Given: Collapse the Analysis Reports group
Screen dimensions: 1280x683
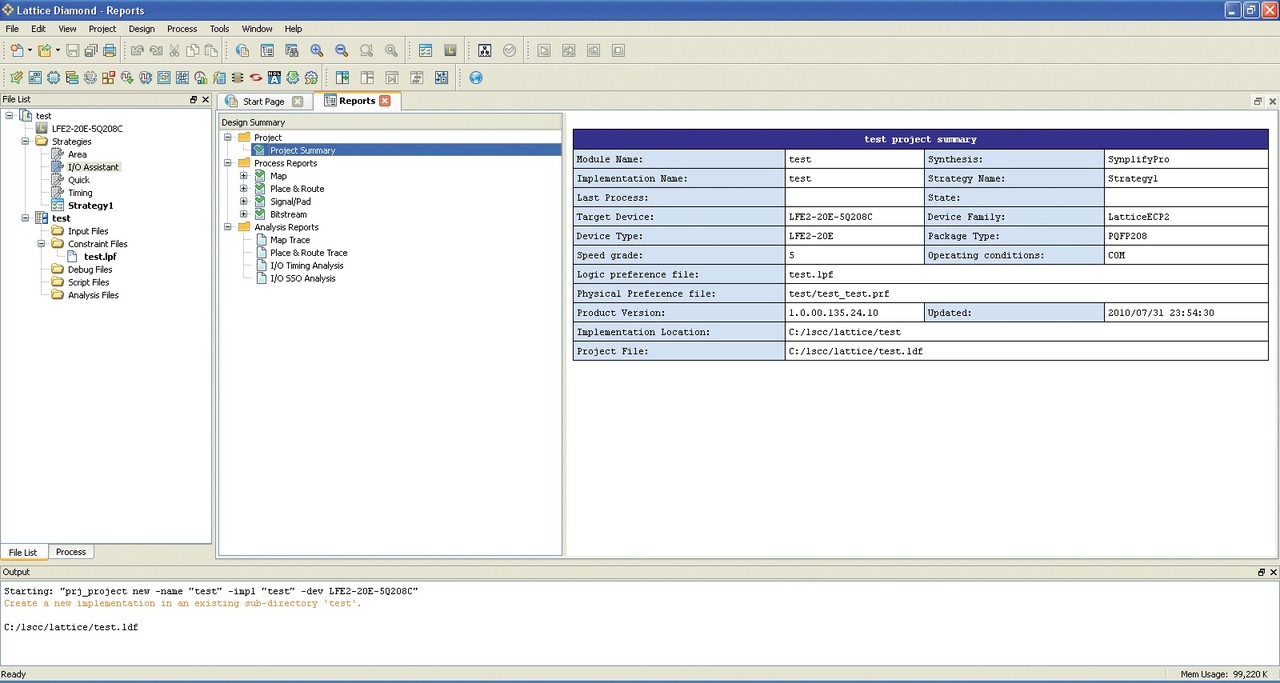Looking at the screenshot, I should coord(228,227).
